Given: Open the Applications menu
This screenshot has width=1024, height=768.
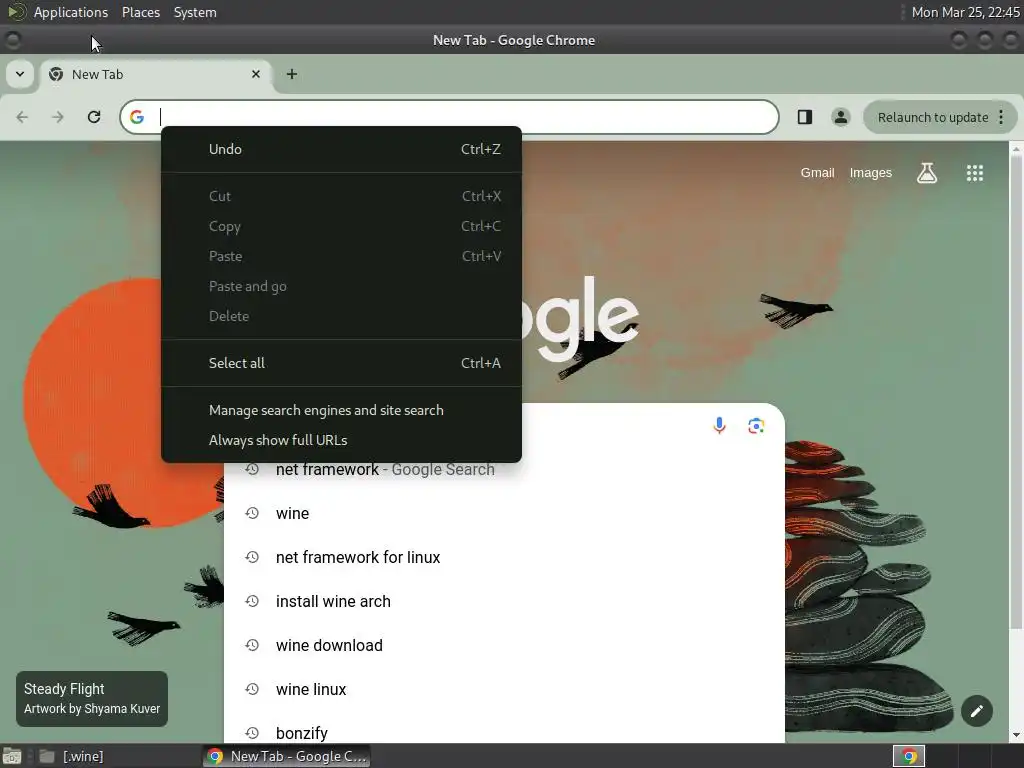Looking at the screenshot, I should (x=71, y=12).
